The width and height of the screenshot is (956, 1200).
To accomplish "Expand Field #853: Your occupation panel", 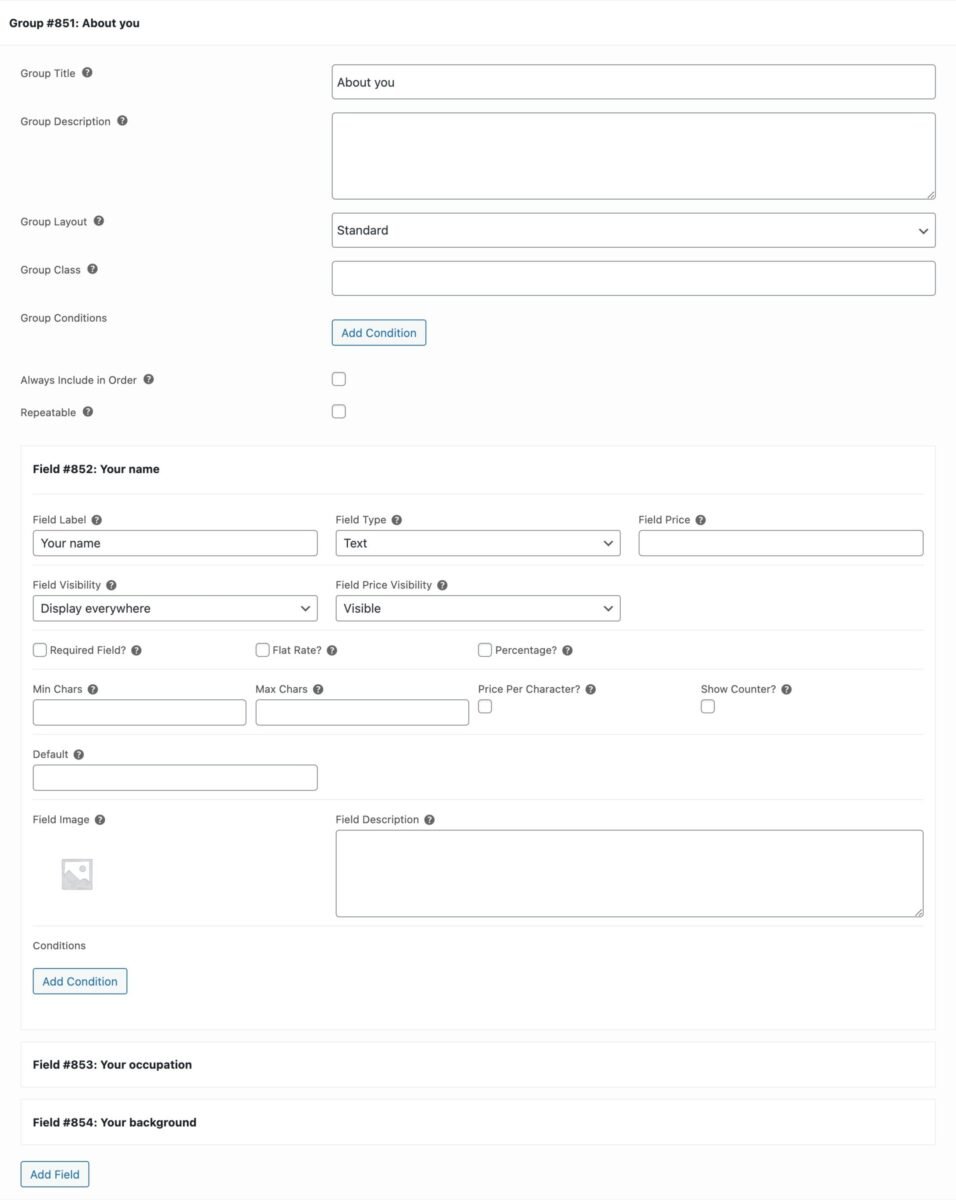I will pos(478,1065).
